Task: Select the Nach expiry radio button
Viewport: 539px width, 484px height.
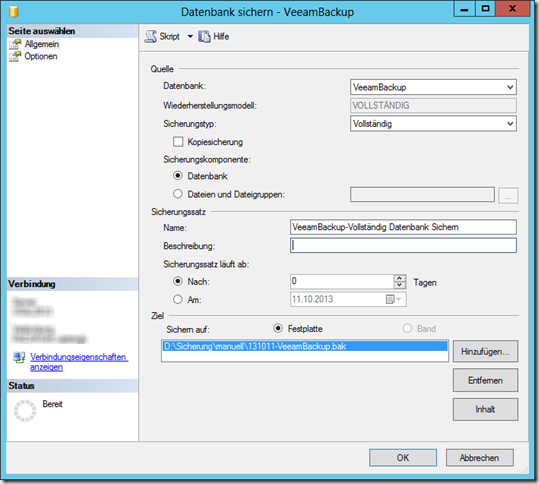Action: pos(178,281)
